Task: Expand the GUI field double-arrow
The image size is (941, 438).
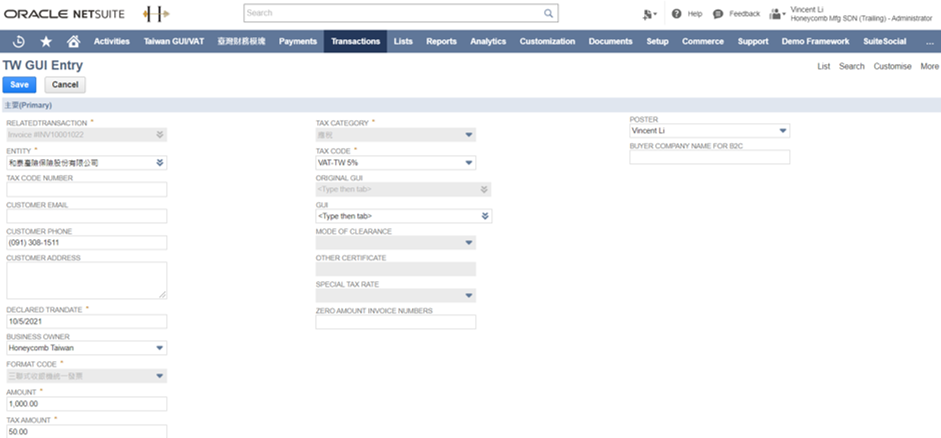Action: click(x=484, y=216)
